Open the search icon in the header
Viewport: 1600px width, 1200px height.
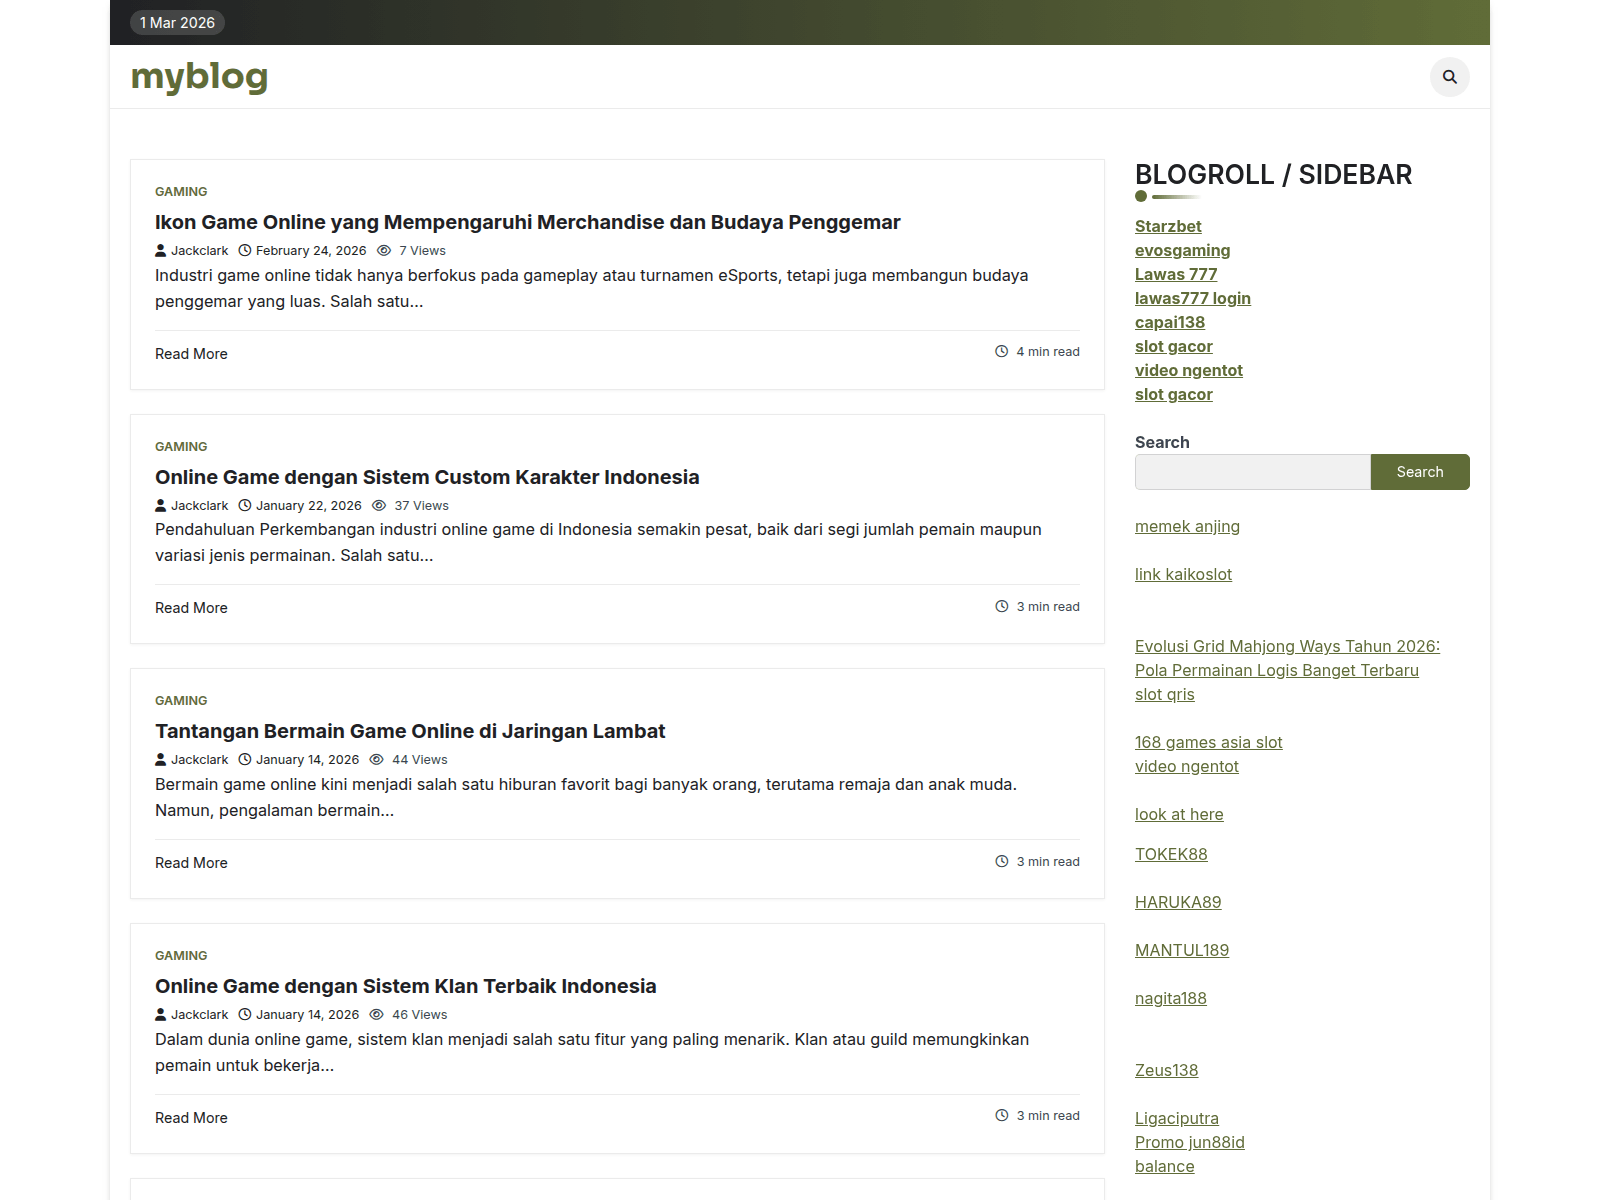pos(1450,77)
